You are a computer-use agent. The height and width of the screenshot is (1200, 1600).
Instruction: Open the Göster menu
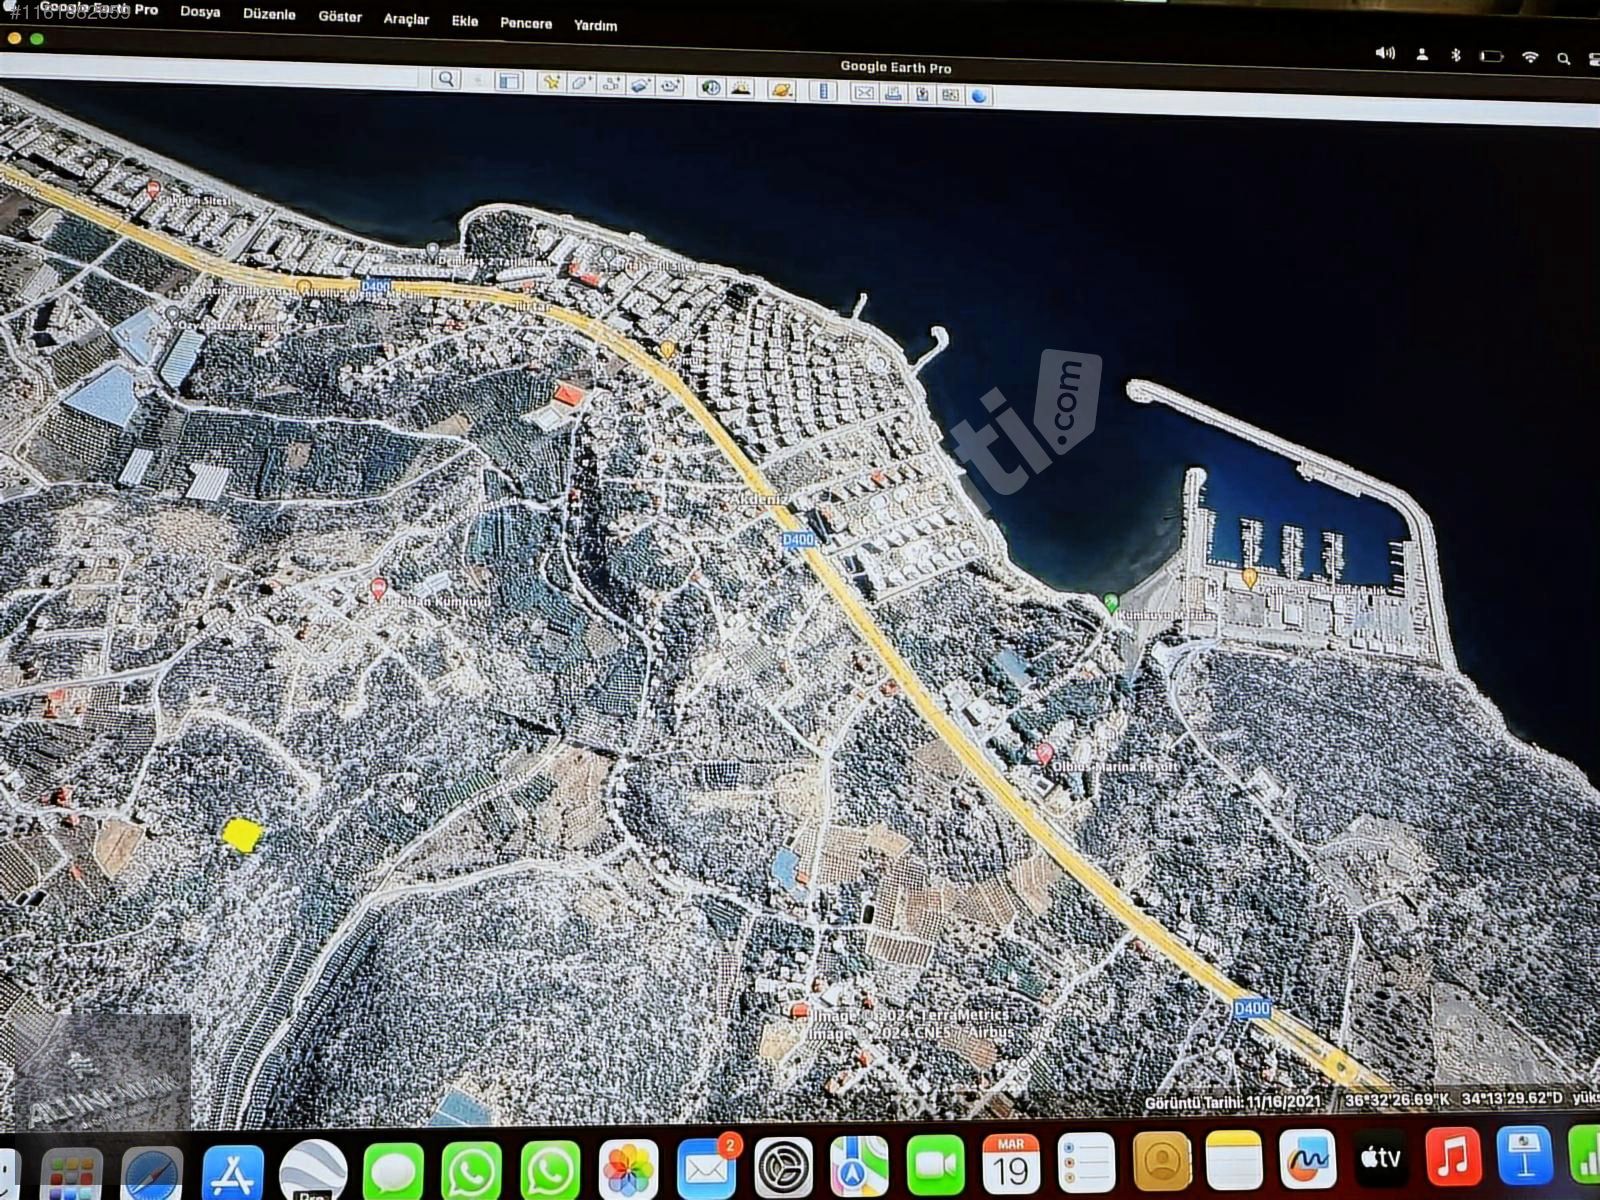tap(340, 17)
